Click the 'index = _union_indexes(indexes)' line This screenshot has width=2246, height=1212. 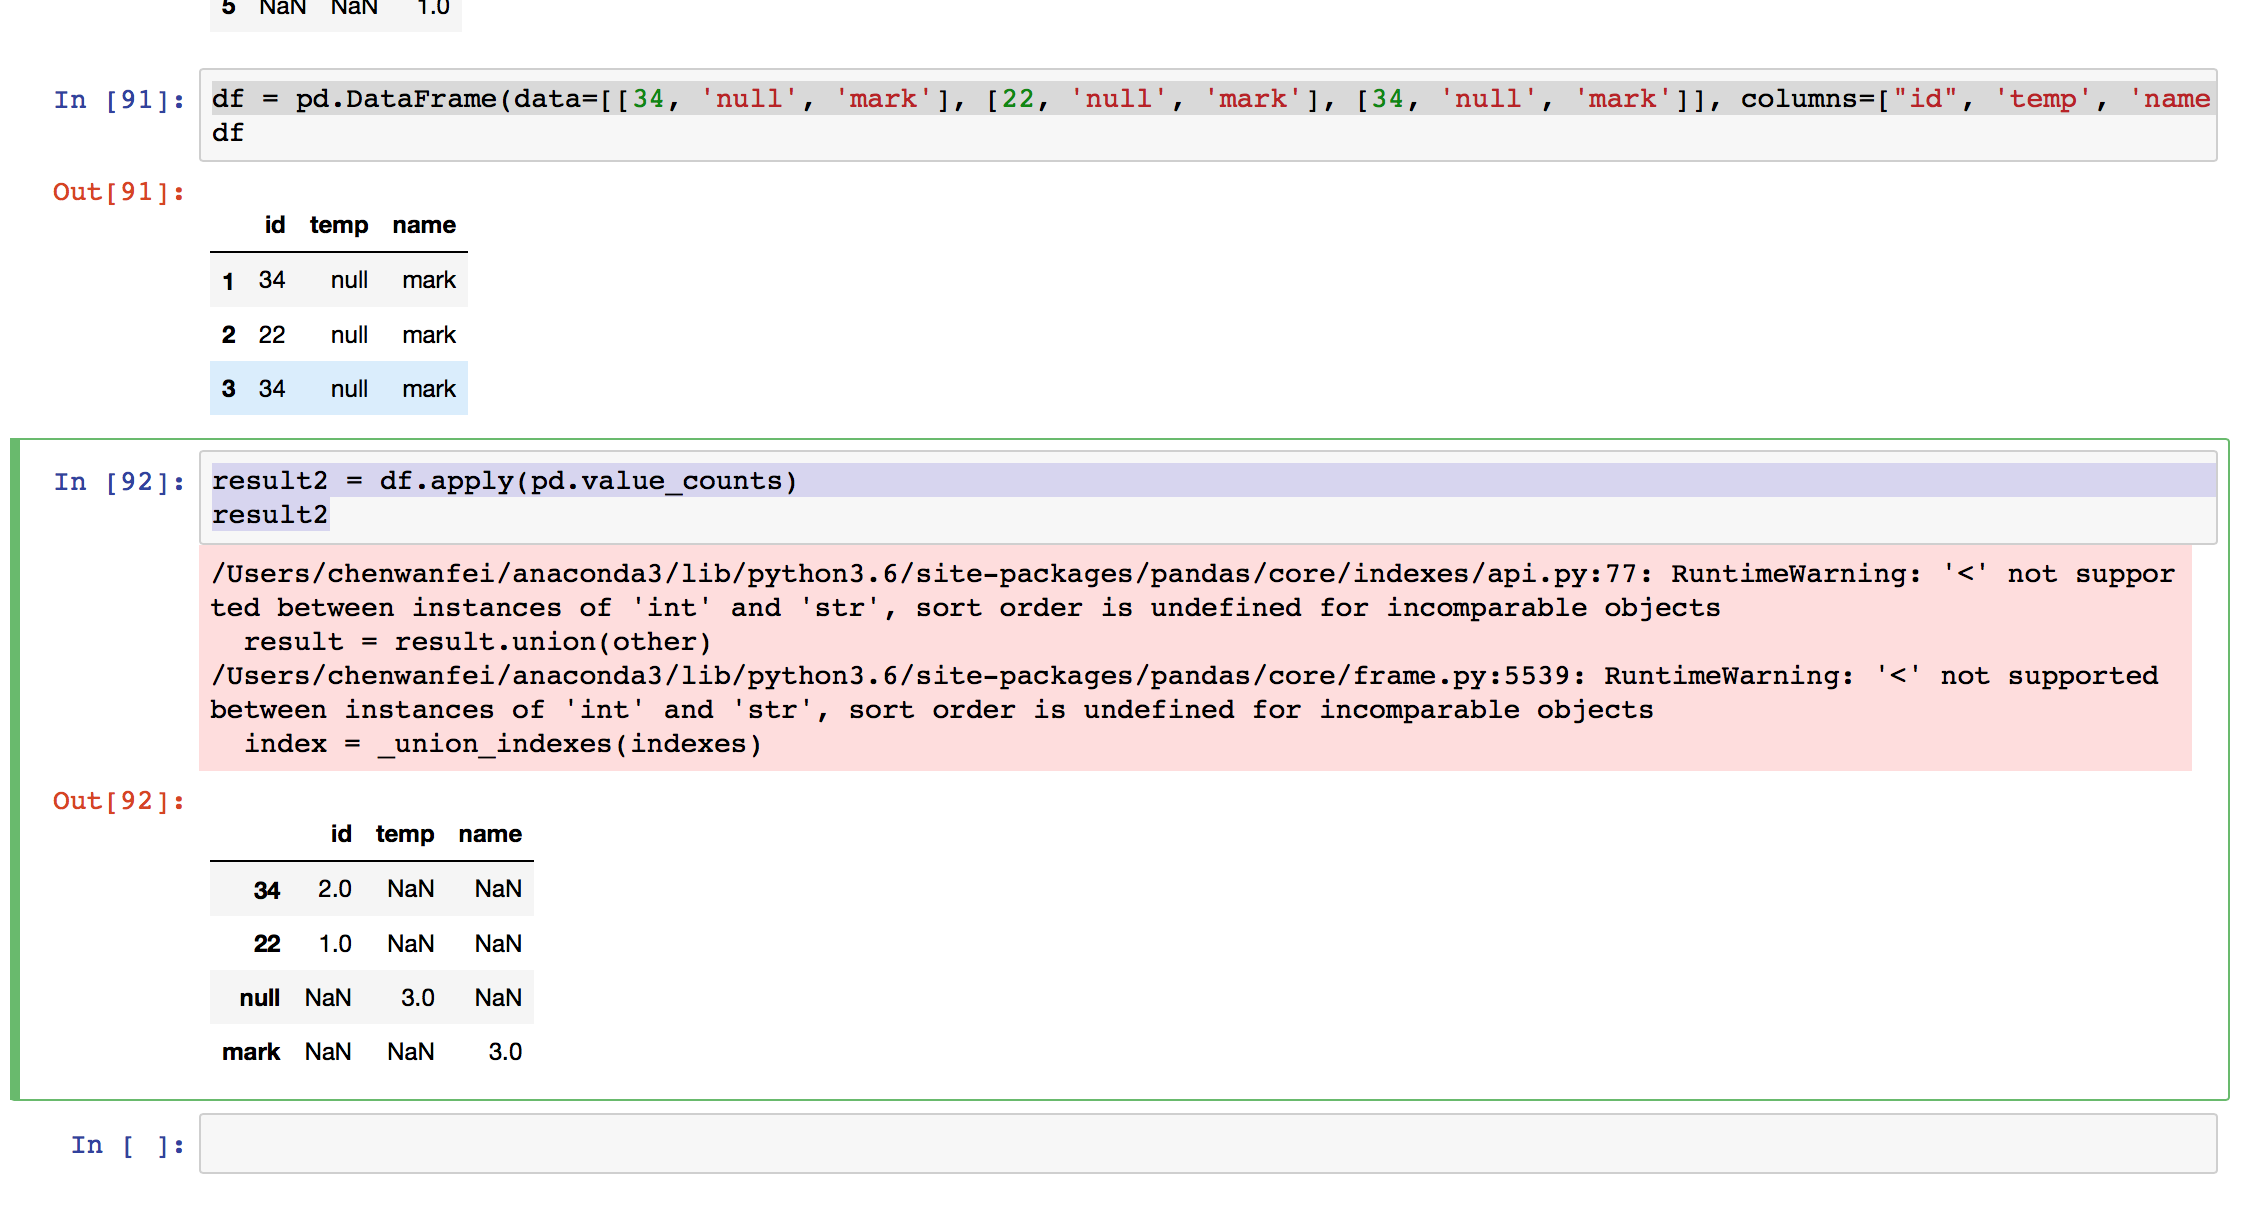pos(503,744)
